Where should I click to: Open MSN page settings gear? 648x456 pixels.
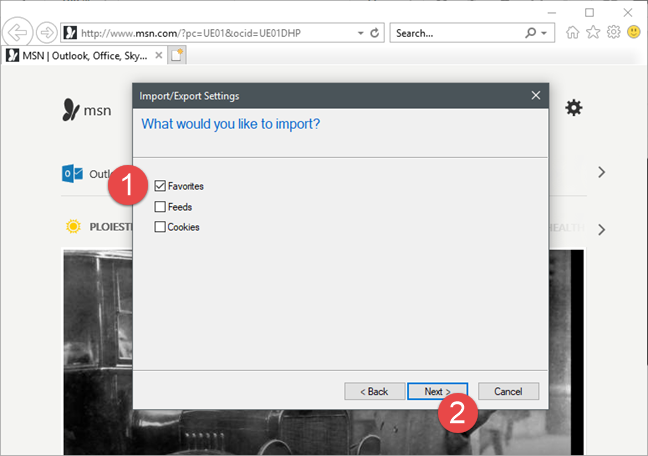pyautogui.click(x=573, y=107)
